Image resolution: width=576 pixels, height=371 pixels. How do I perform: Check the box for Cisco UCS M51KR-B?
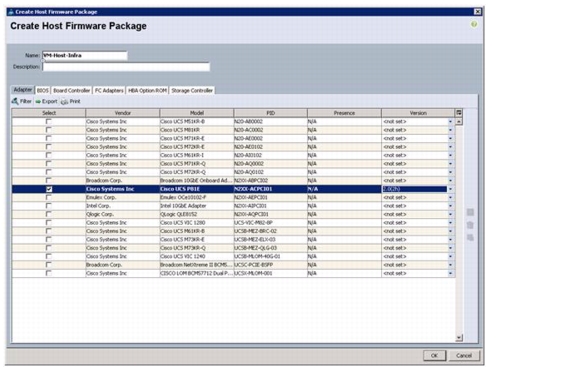[48, 121]
